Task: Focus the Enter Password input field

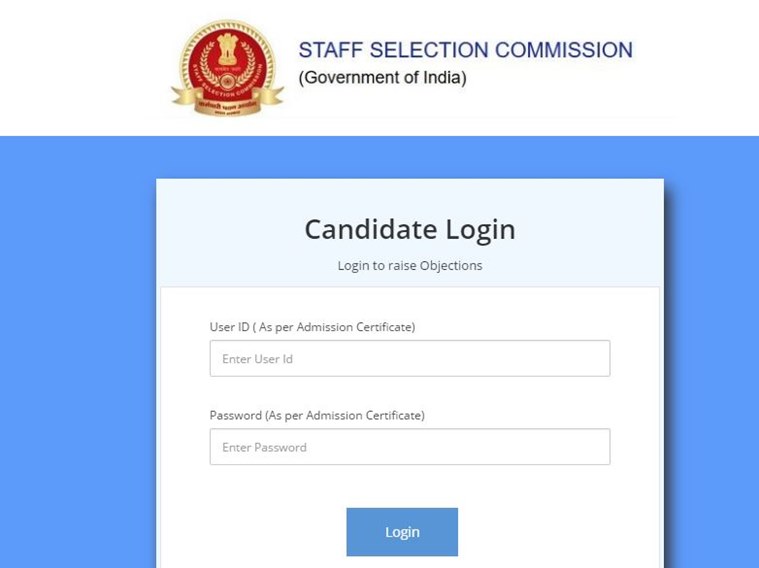Action: point(410,446)
